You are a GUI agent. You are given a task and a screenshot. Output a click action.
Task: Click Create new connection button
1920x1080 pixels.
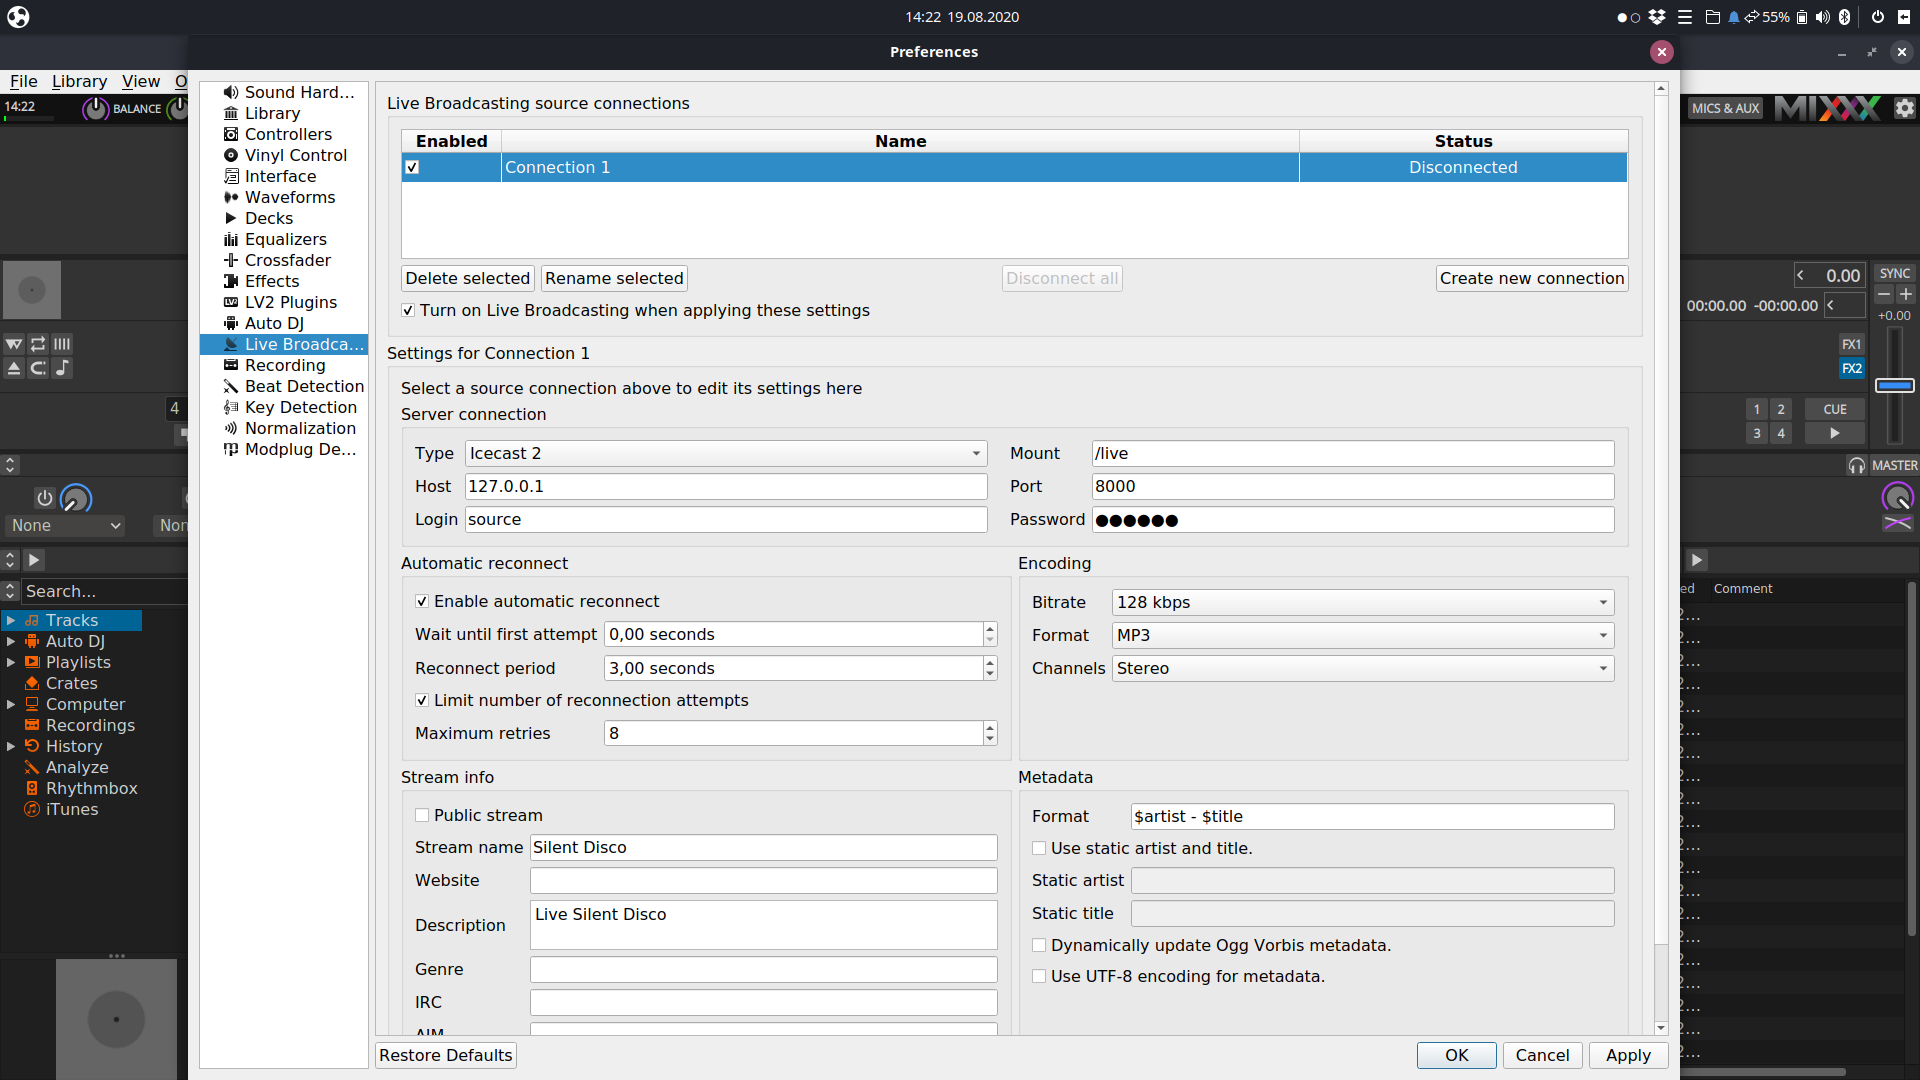pyautogui.click(x=1532, y=278)
